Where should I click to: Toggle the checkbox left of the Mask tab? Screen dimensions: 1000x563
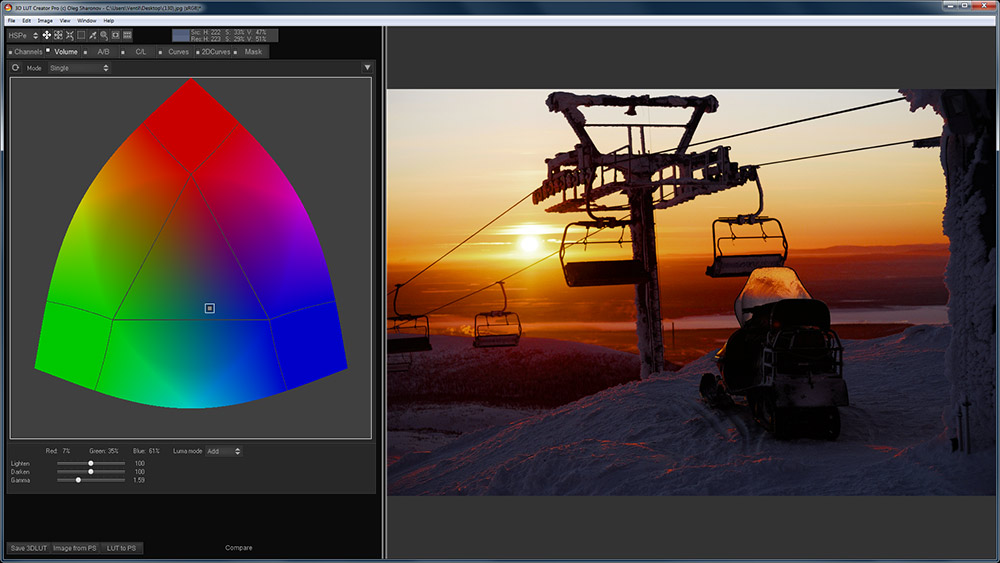click(236, 52)
